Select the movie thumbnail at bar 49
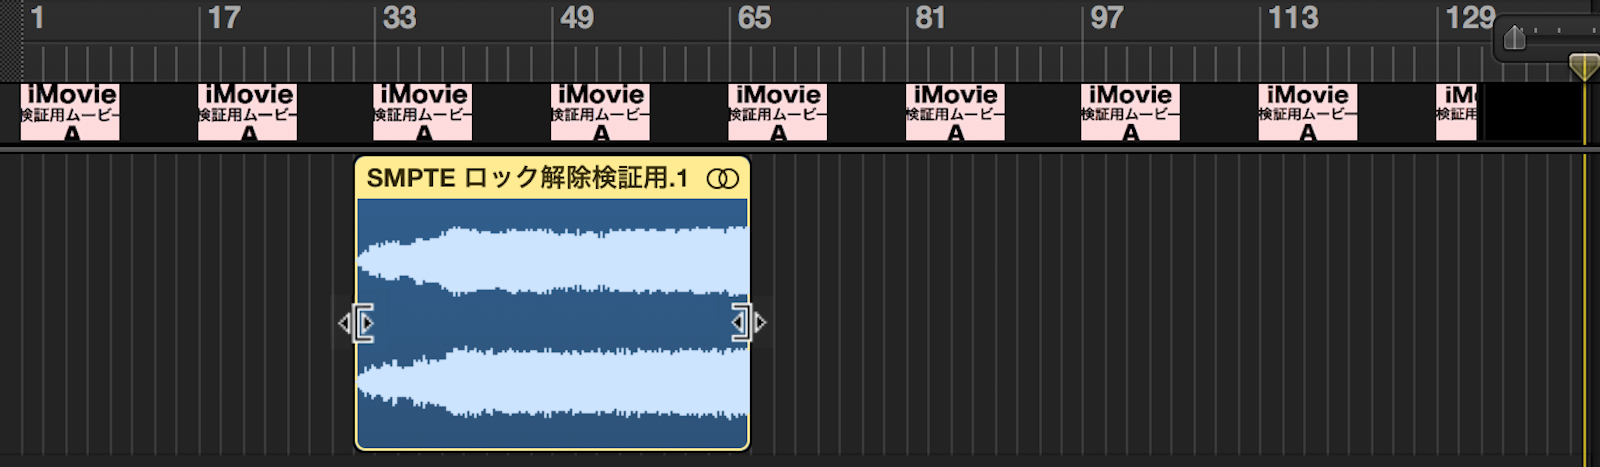1600x467 pixels. pyautogui.click(x=600, y=111)
